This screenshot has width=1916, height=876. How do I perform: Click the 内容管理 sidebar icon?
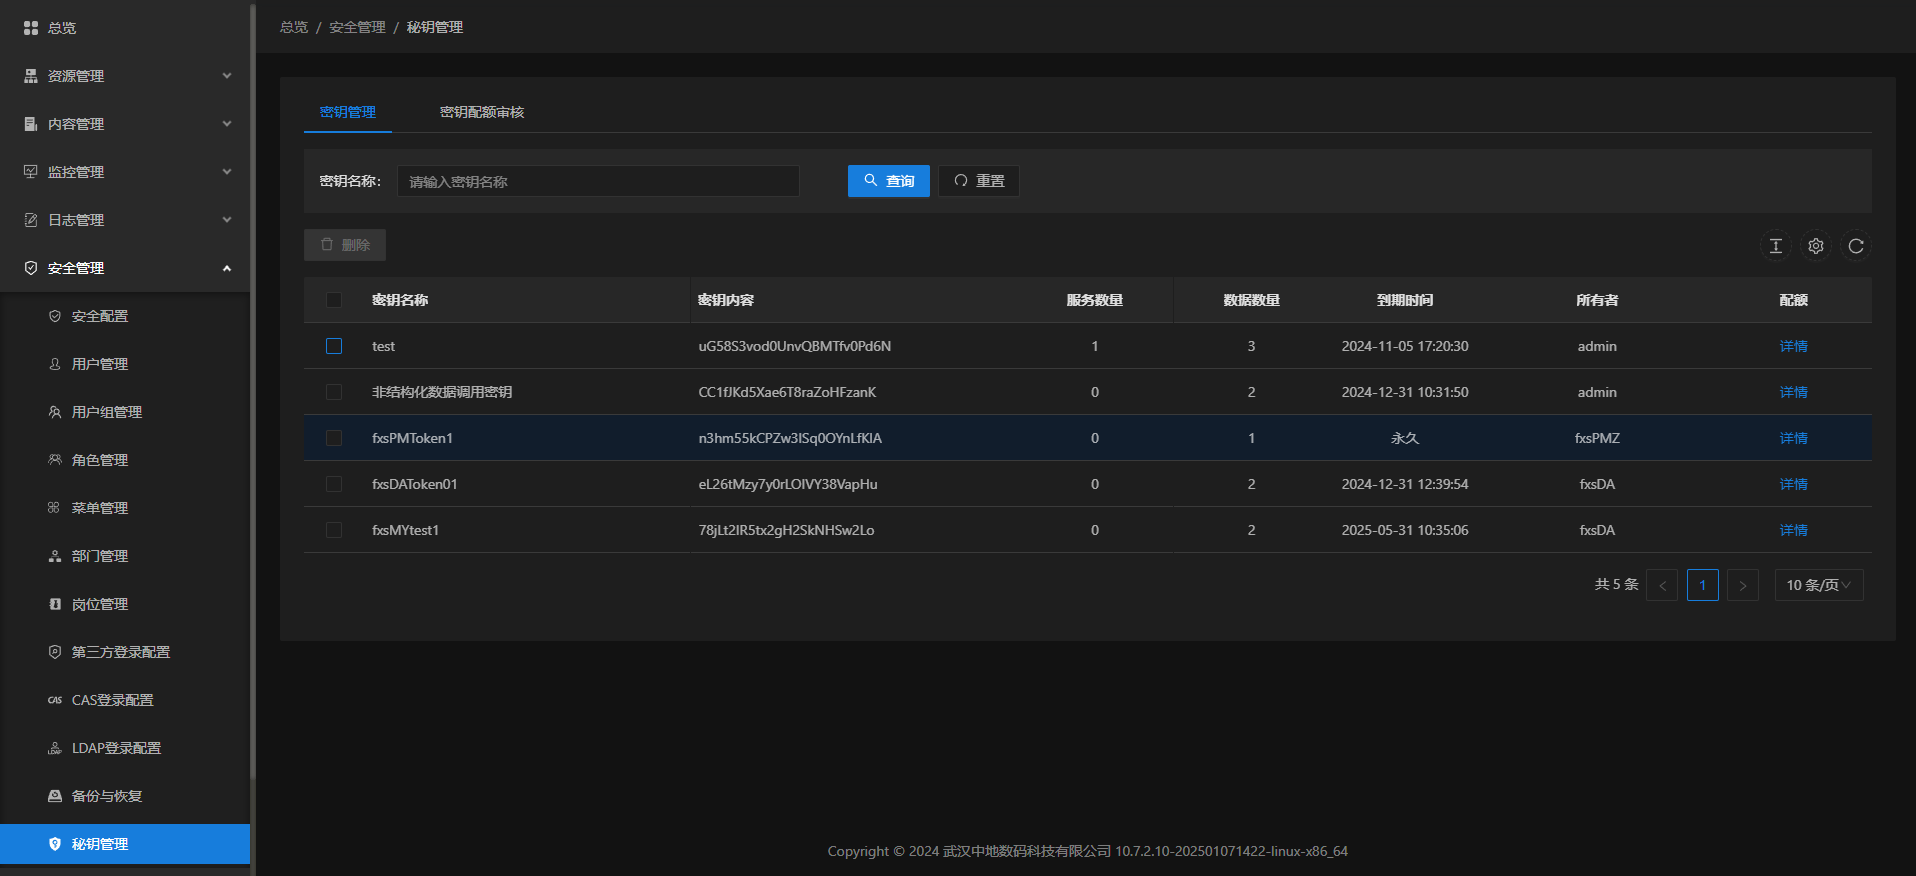click(31, 124)
